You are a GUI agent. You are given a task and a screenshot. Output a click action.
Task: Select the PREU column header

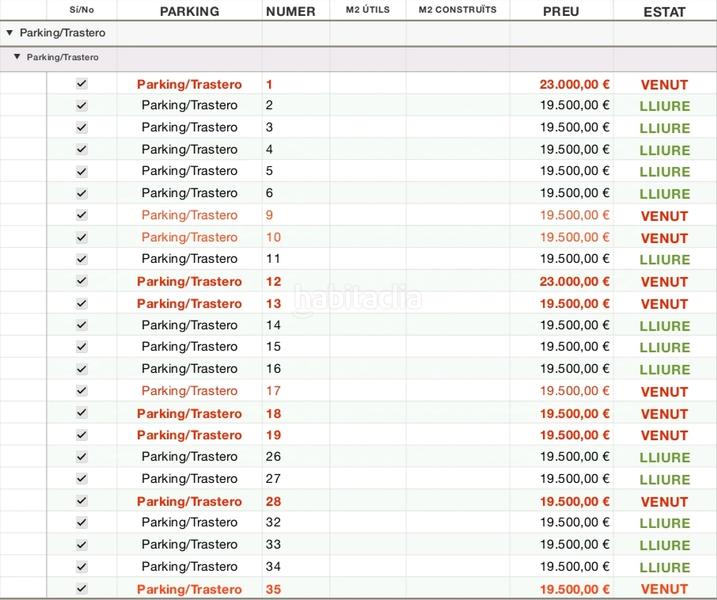pos(560,11)
